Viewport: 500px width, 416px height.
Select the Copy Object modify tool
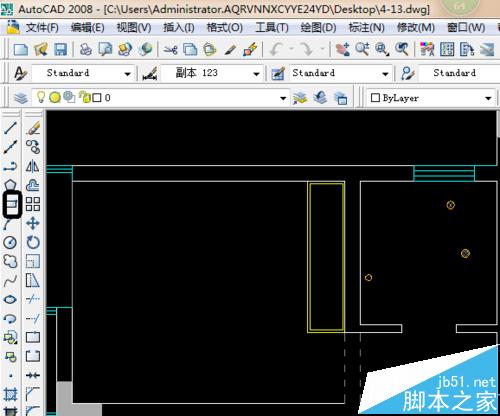tap(33, 147)
